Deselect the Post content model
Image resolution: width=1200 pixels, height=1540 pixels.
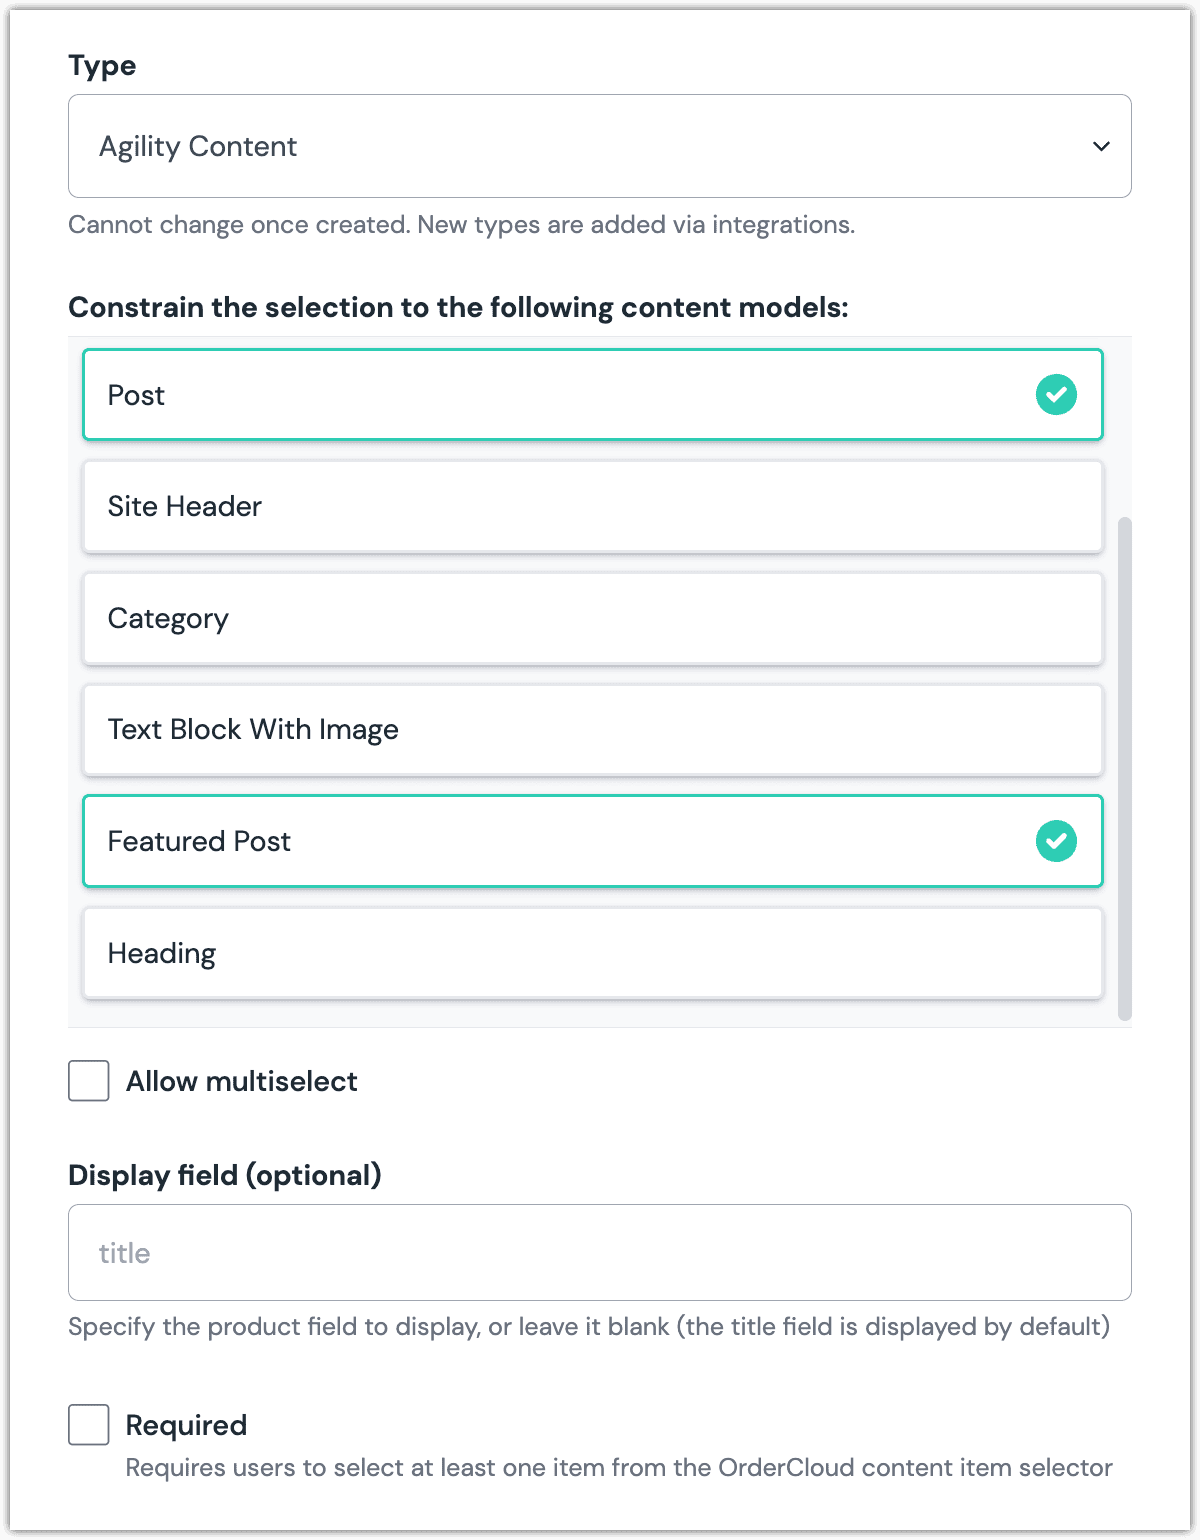593,395
